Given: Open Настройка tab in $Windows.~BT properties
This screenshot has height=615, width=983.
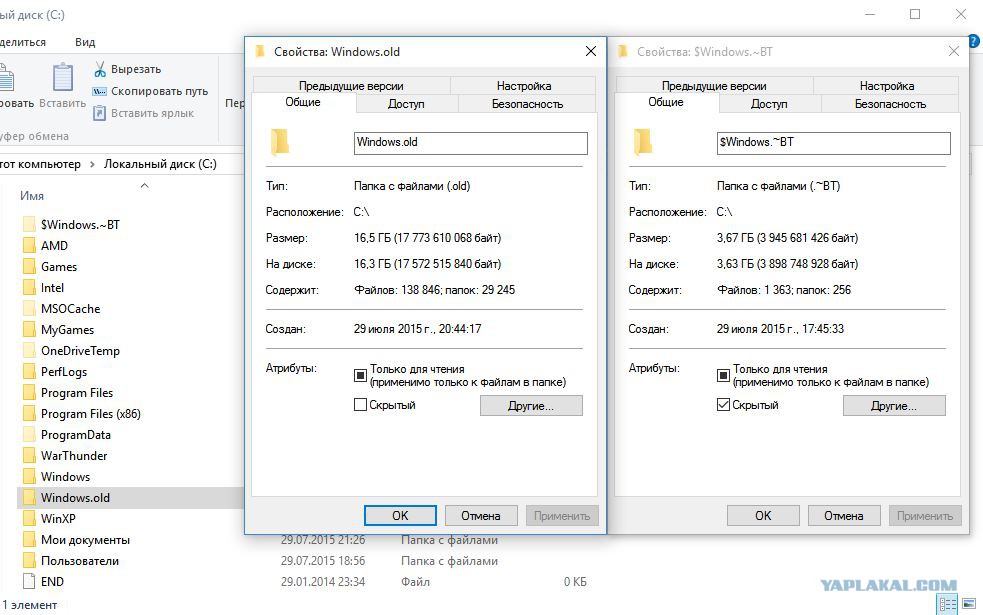Looking at the screenshot, I should point(887,86).
